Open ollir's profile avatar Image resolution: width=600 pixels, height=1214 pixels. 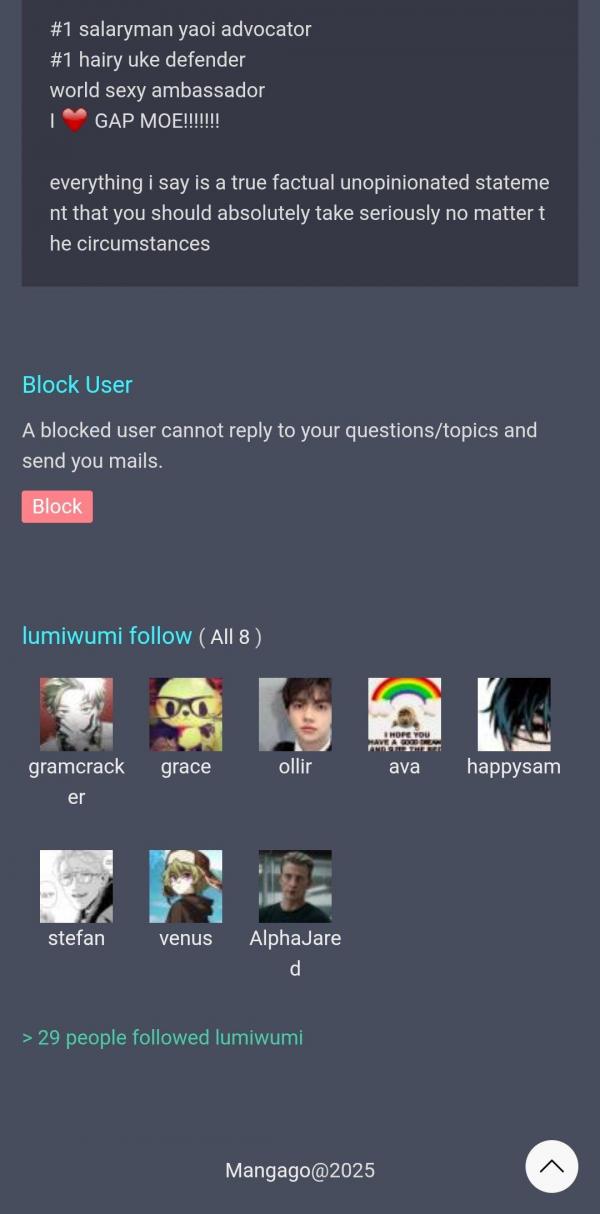pyautogui.click(x=295, y=714)
